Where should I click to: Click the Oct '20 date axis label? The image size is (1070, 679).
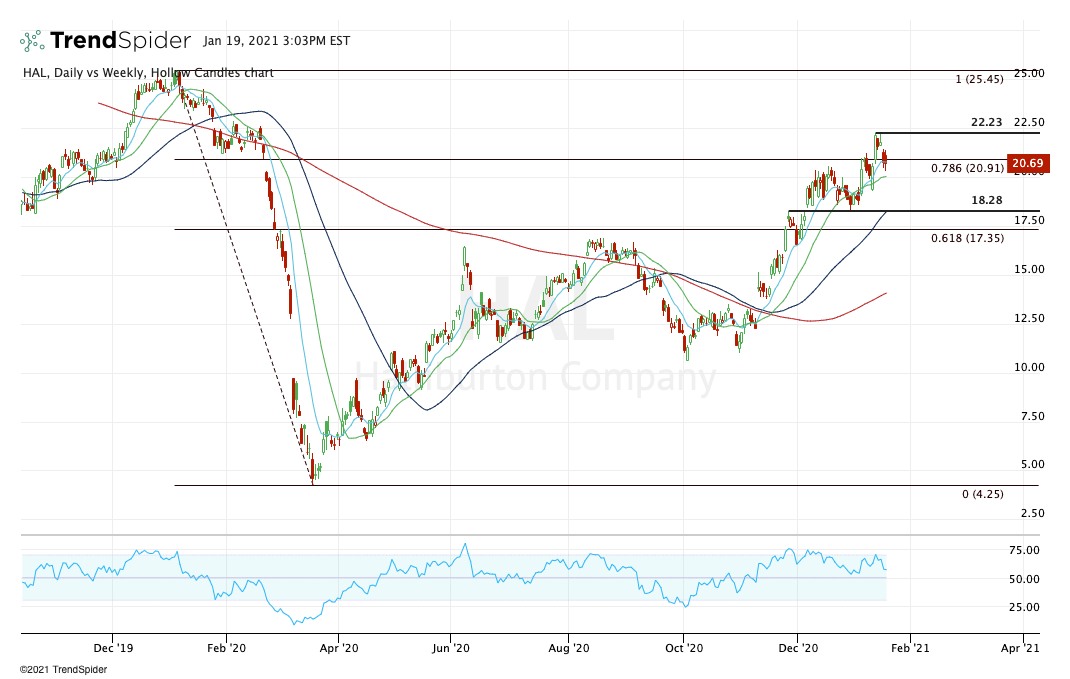coord(684,648)
